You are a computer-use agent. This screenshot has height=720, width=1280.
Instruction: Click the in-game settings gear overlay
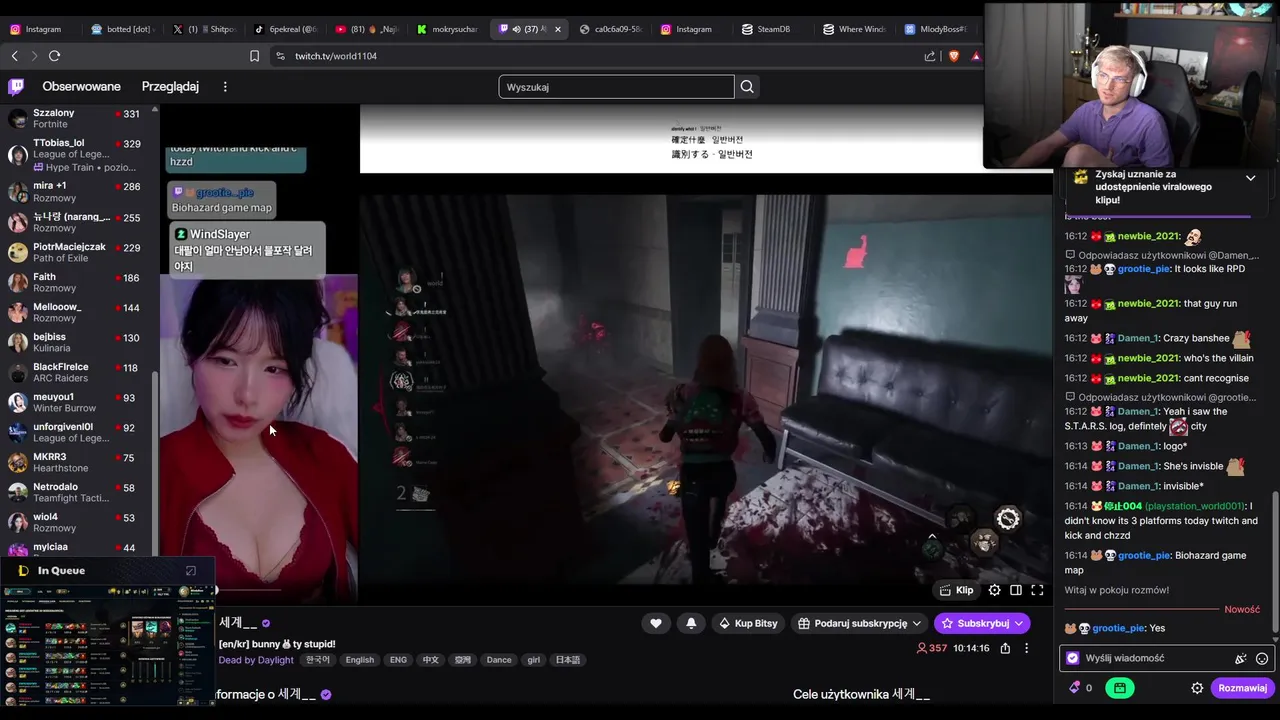(1007, 518)
